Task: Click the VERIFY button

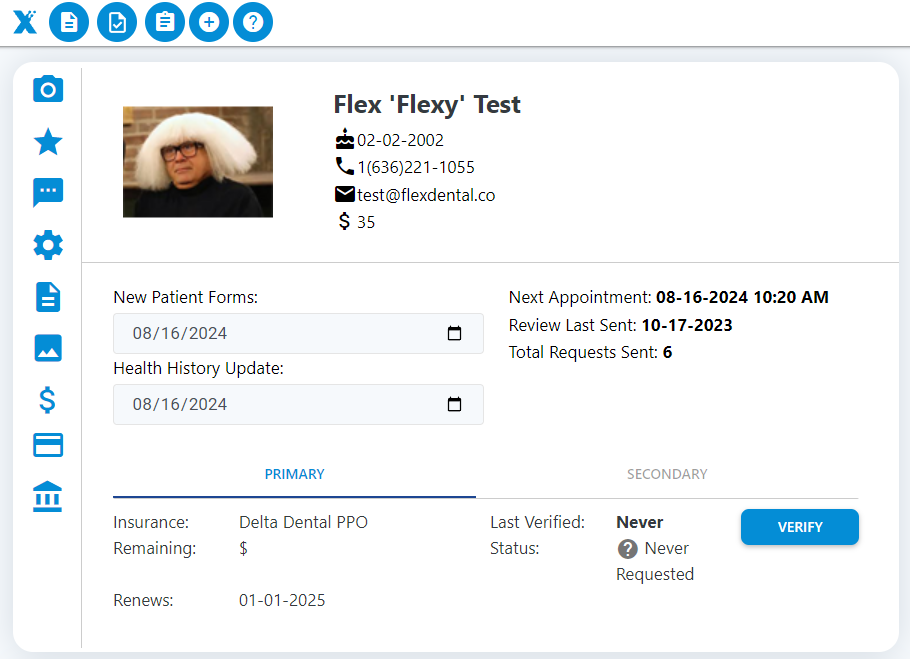Action: coord(800,527)
